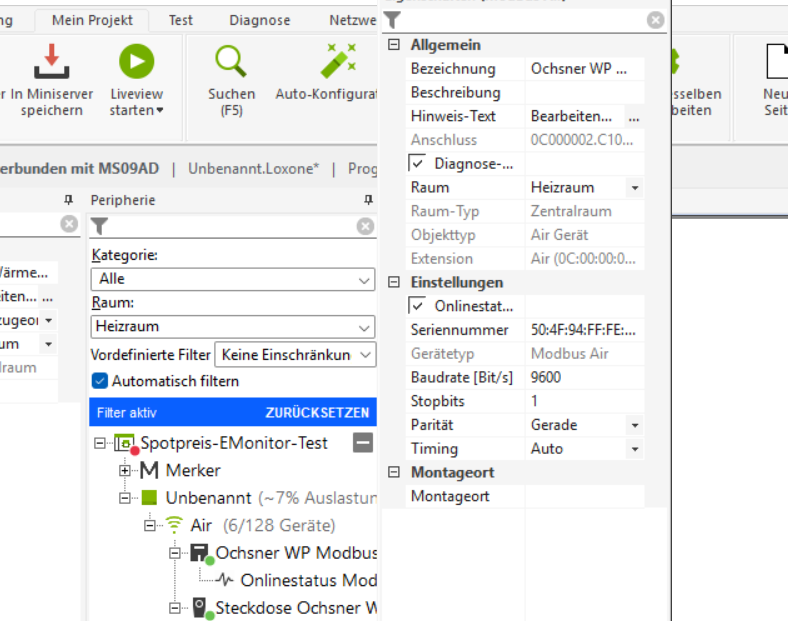Click the funnel icon in the properties panel
The width and height of the screenshot is (788, 621).
coord(392,20)
